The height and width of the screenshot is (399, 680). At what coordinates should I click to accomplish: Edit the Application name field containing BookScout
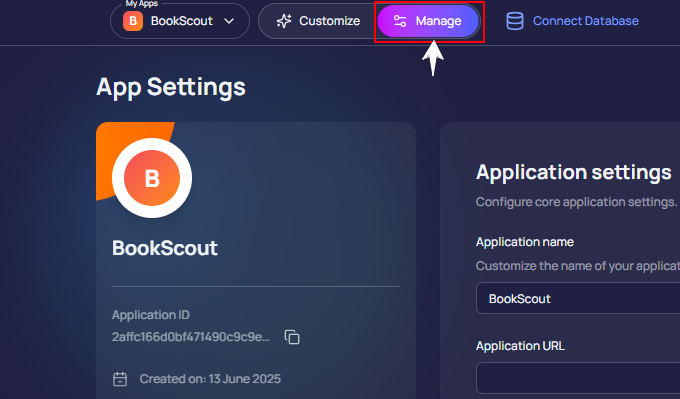pyautogui.click(x=578, y=298)
